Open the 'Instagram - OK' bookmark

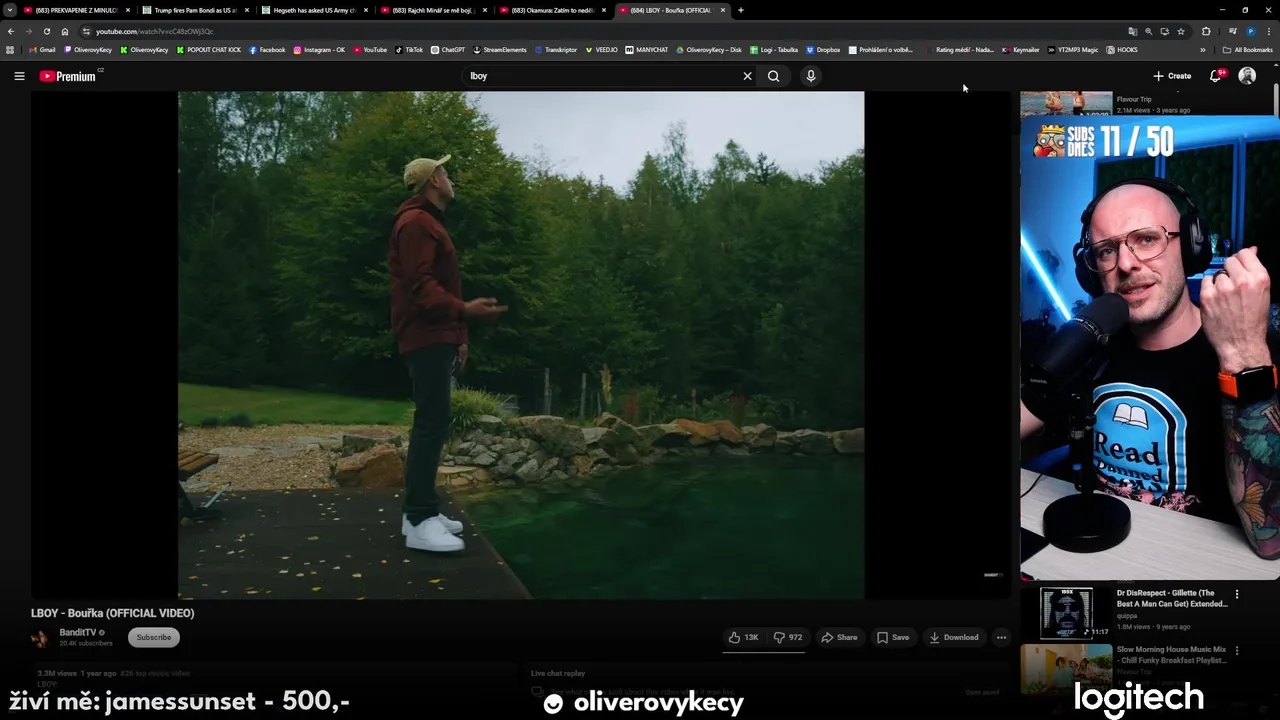[x=319, y=49]
